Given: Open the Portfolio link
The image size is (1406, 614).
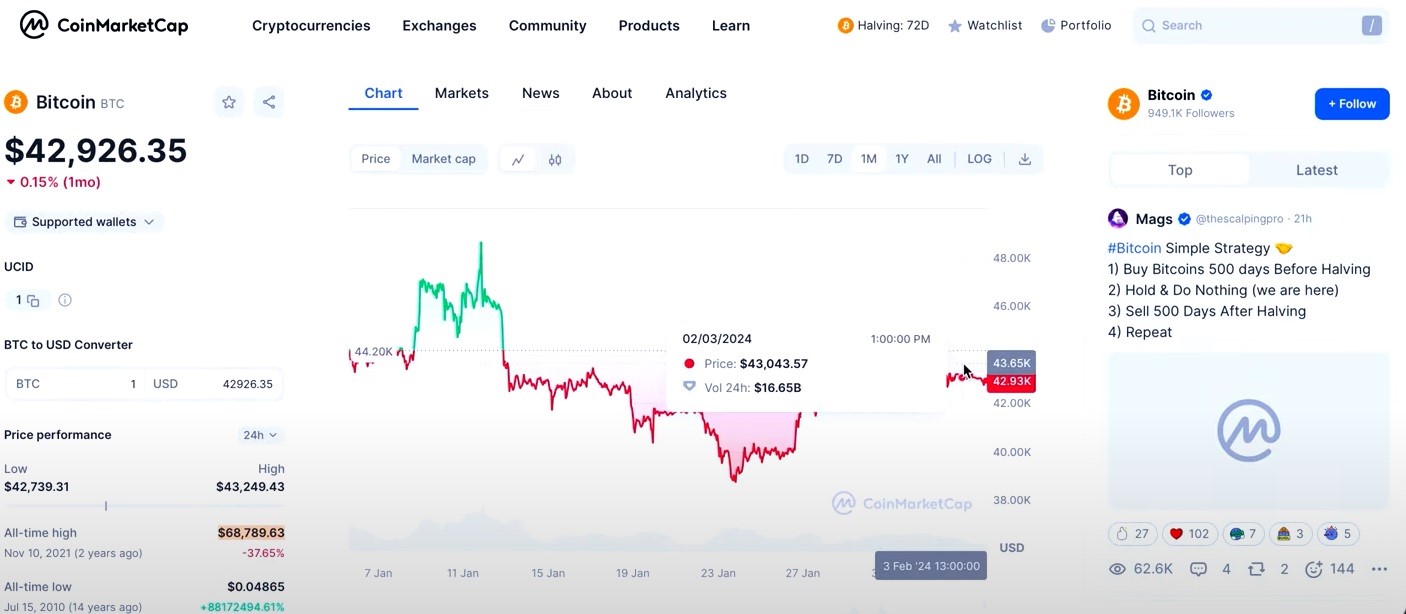Looking at the screenshot, I should pos(1076,25).
